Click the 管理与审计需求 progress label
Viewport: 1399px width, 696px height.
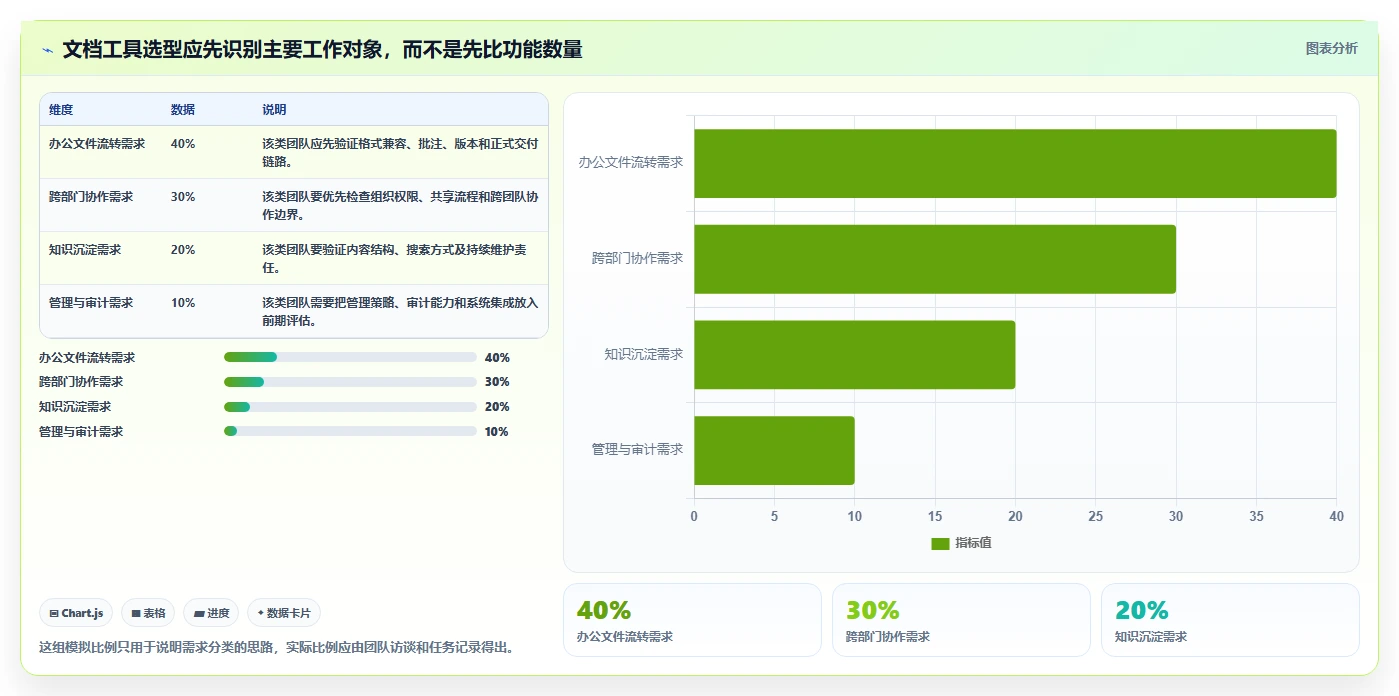click(81, 432)
